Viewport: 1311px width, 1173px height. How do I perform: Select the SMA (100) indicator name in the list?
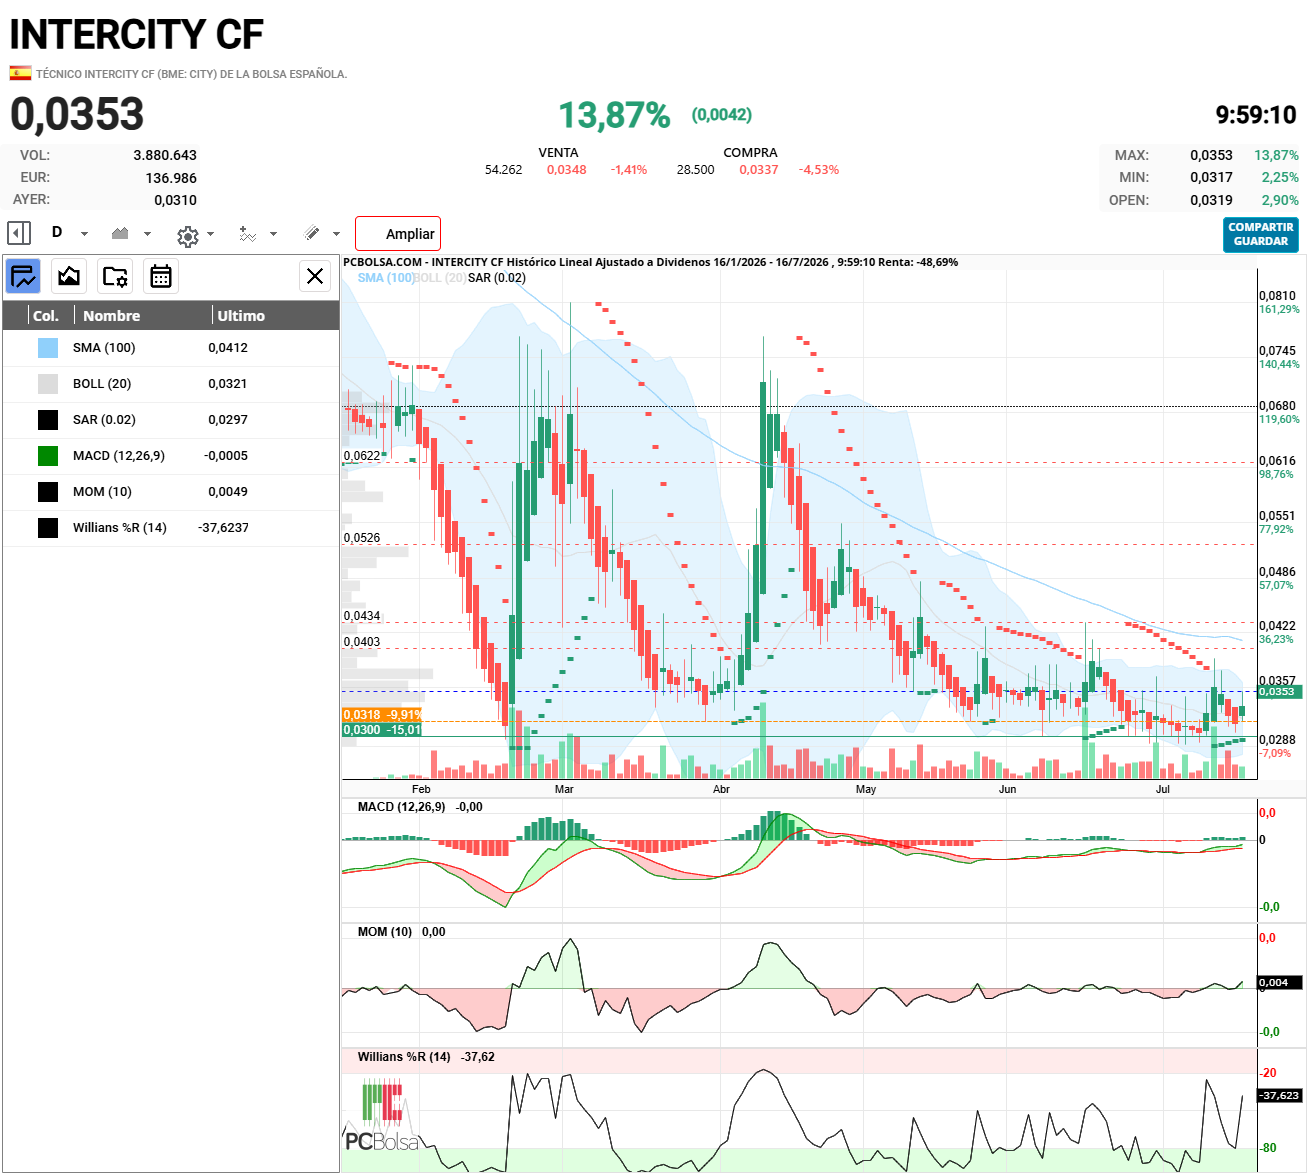pyautogui.click(x=104, y=348)
